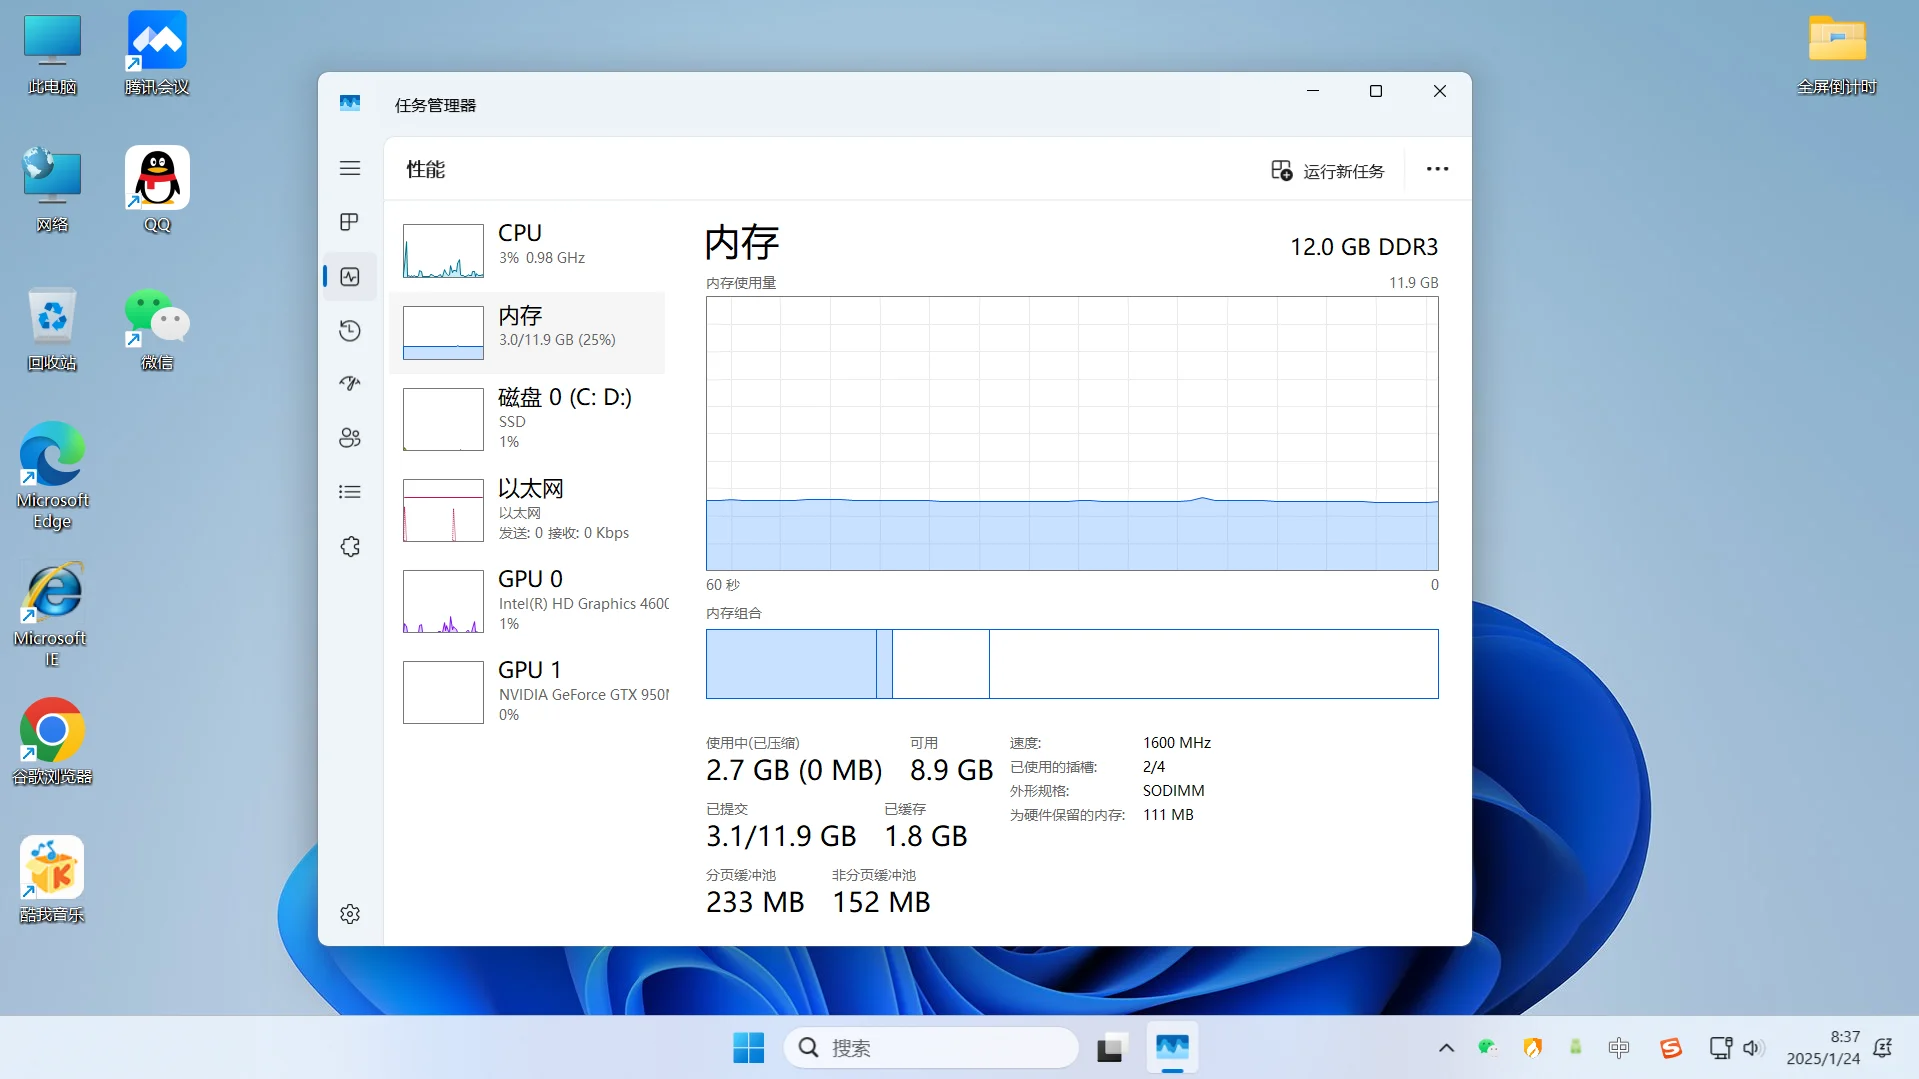Expand hidden icons in system tray
1919x1079 pixels.
(x=1446, y=1047)
